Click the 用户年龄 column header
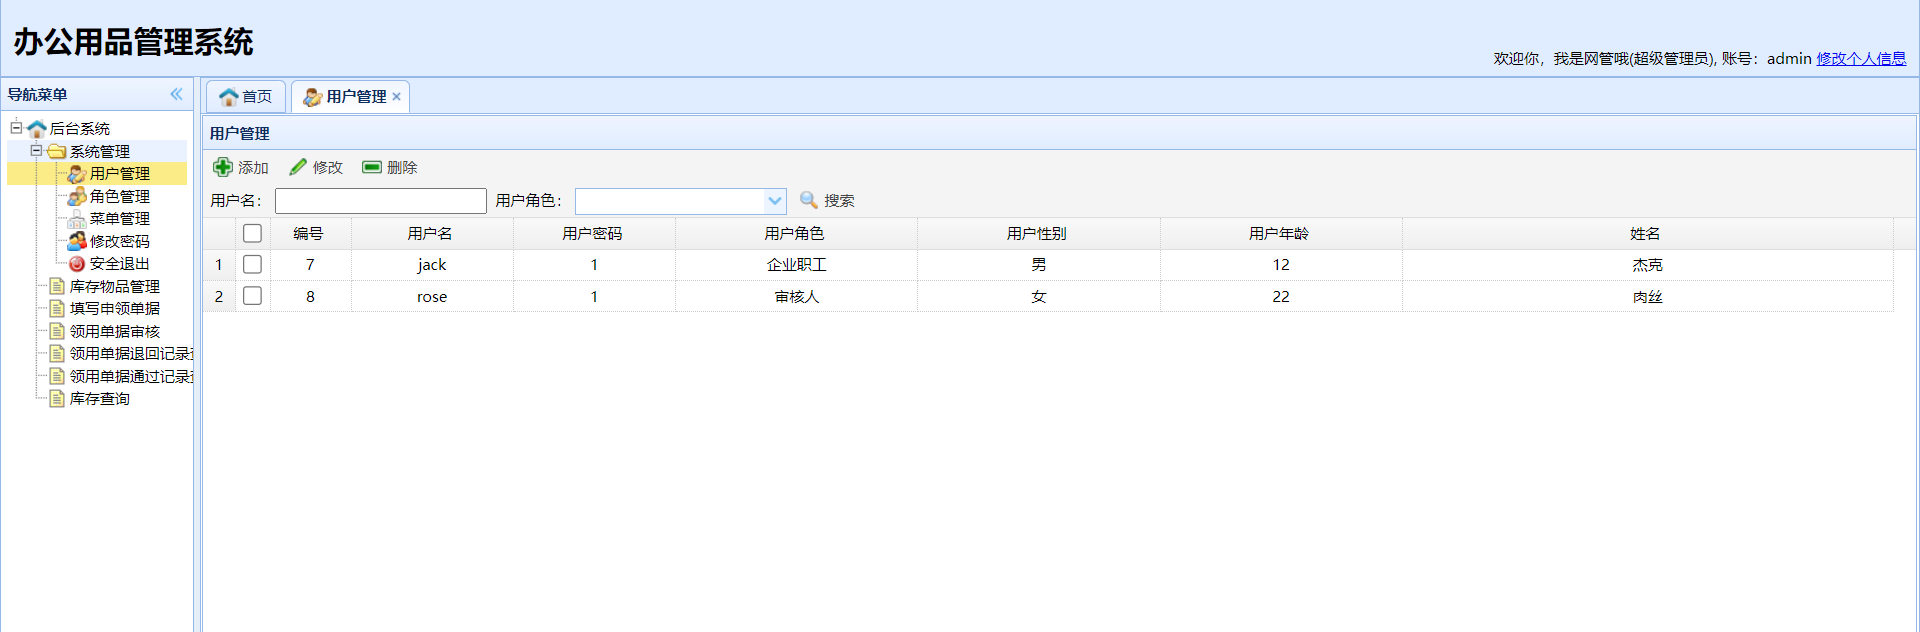The image size is (1920, 632). 1279,233
